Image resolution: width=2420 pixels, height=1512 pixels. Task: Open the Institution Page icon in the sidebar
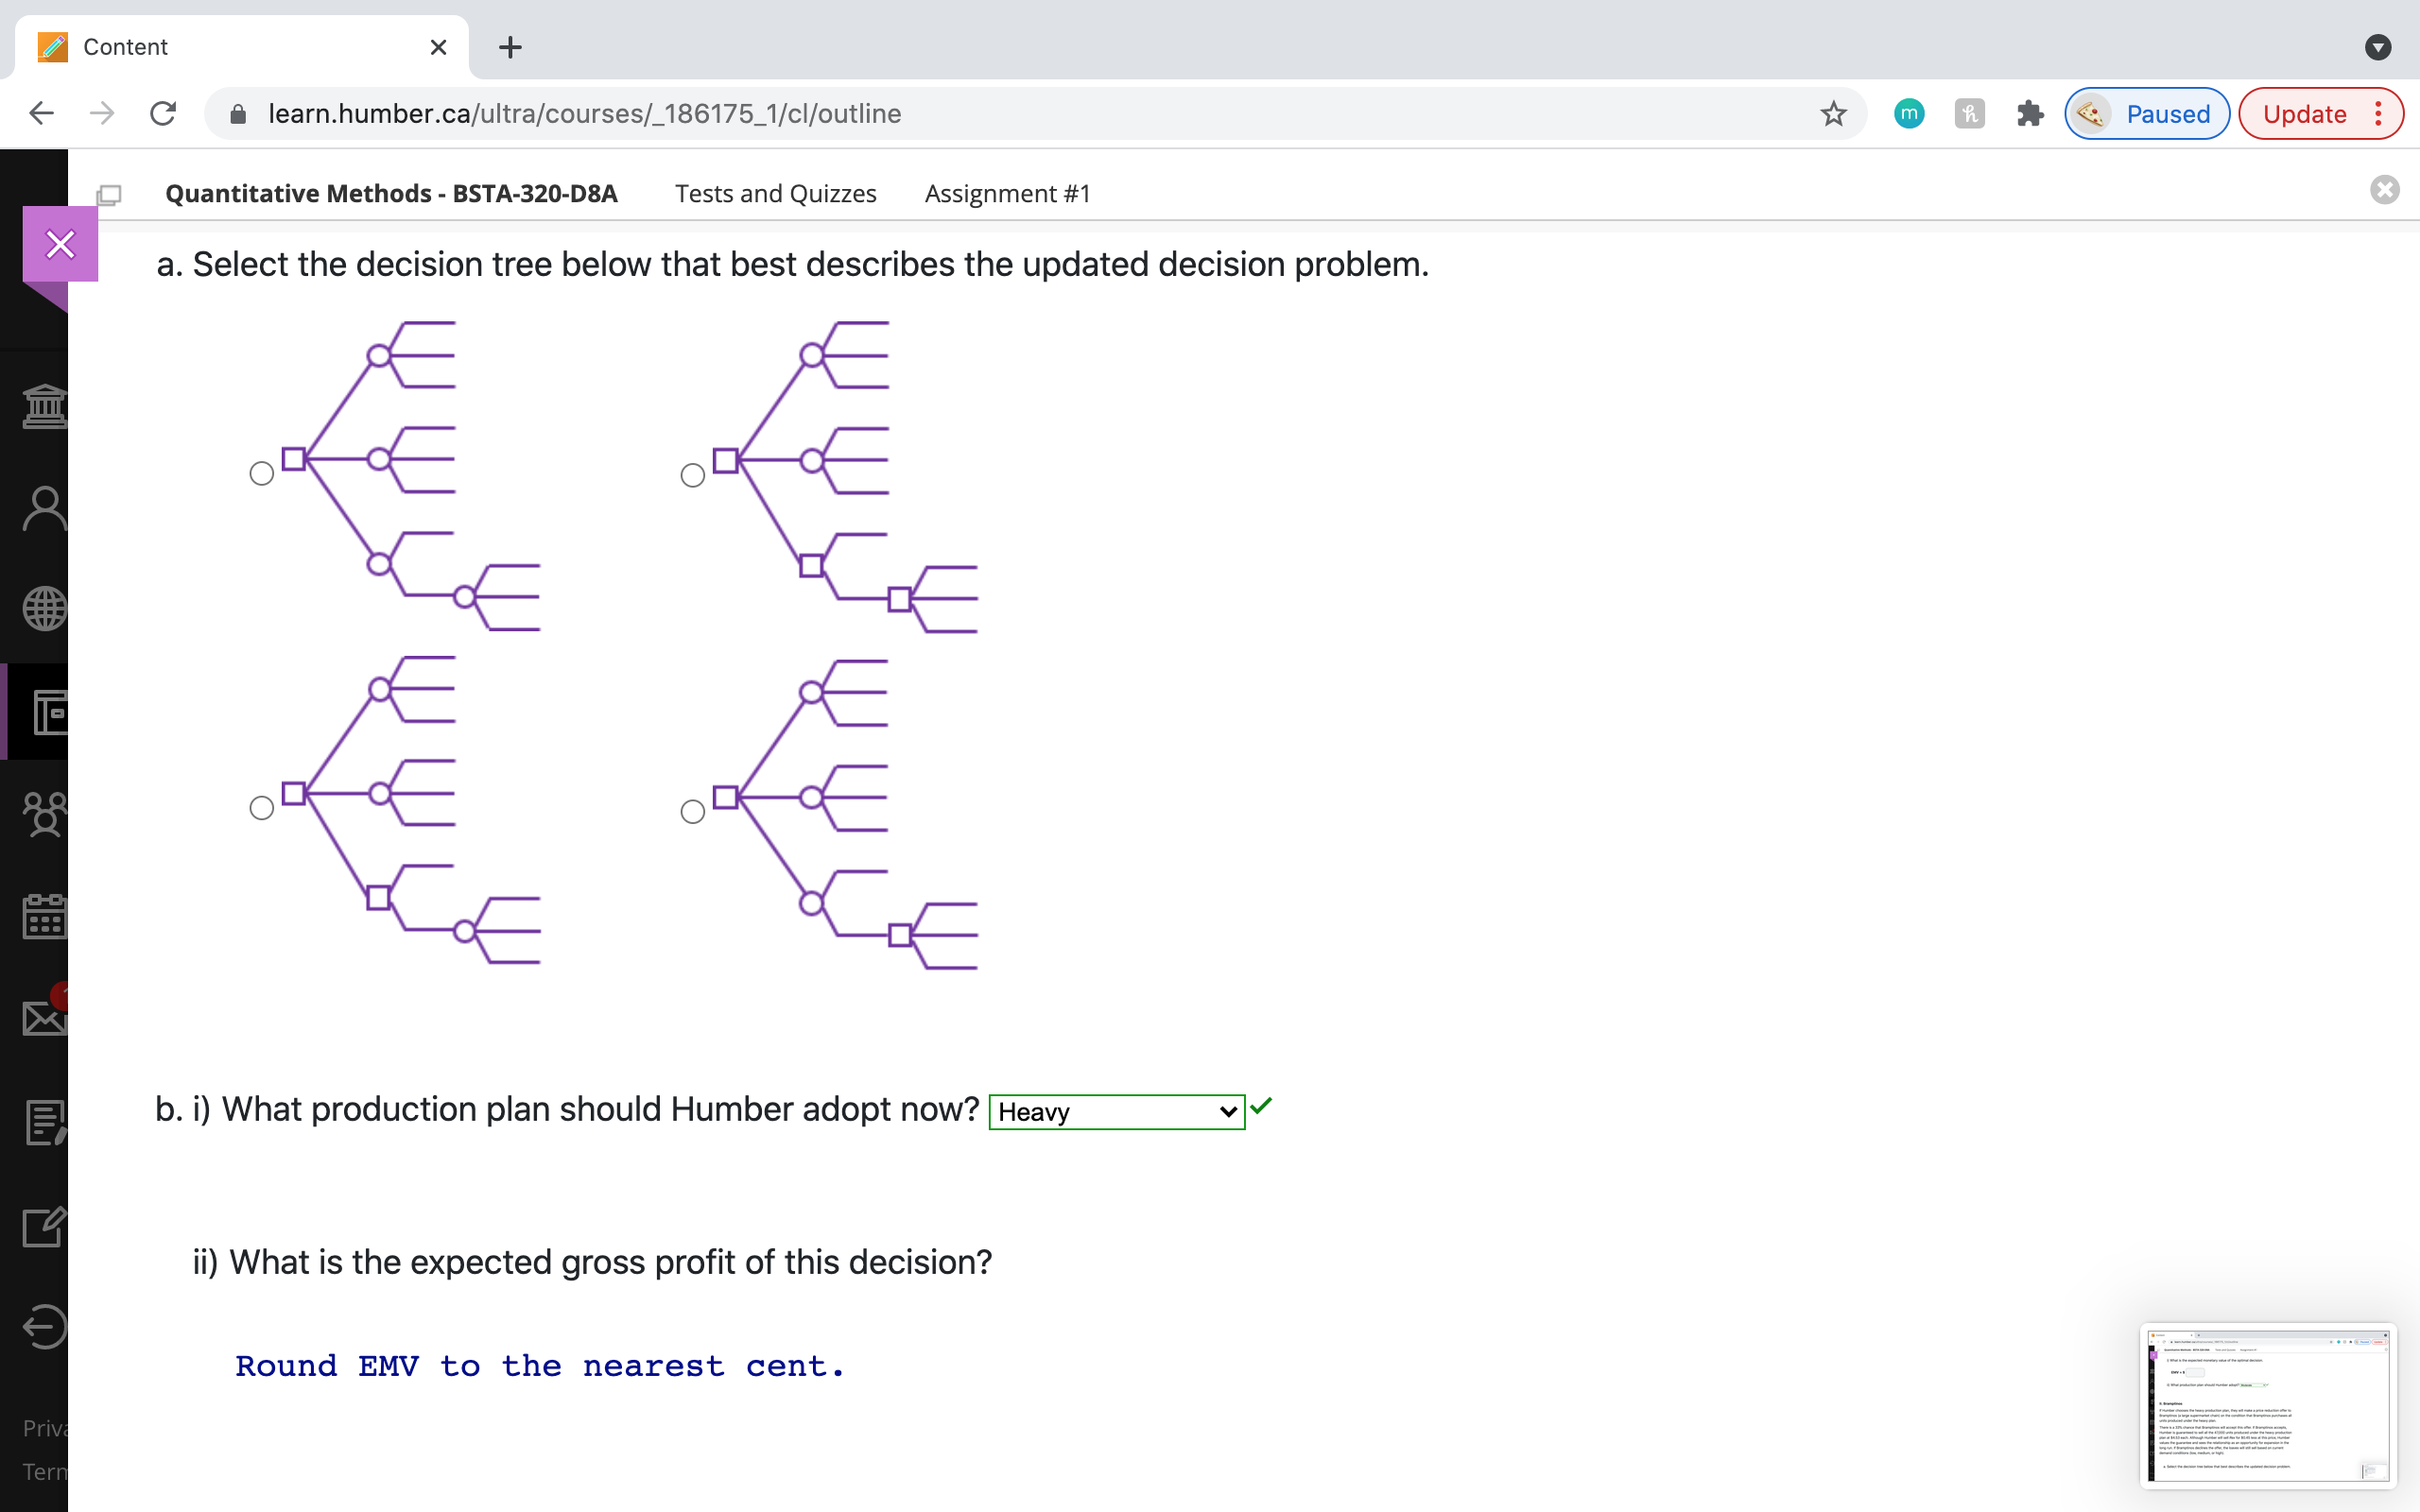pos(44,406)
